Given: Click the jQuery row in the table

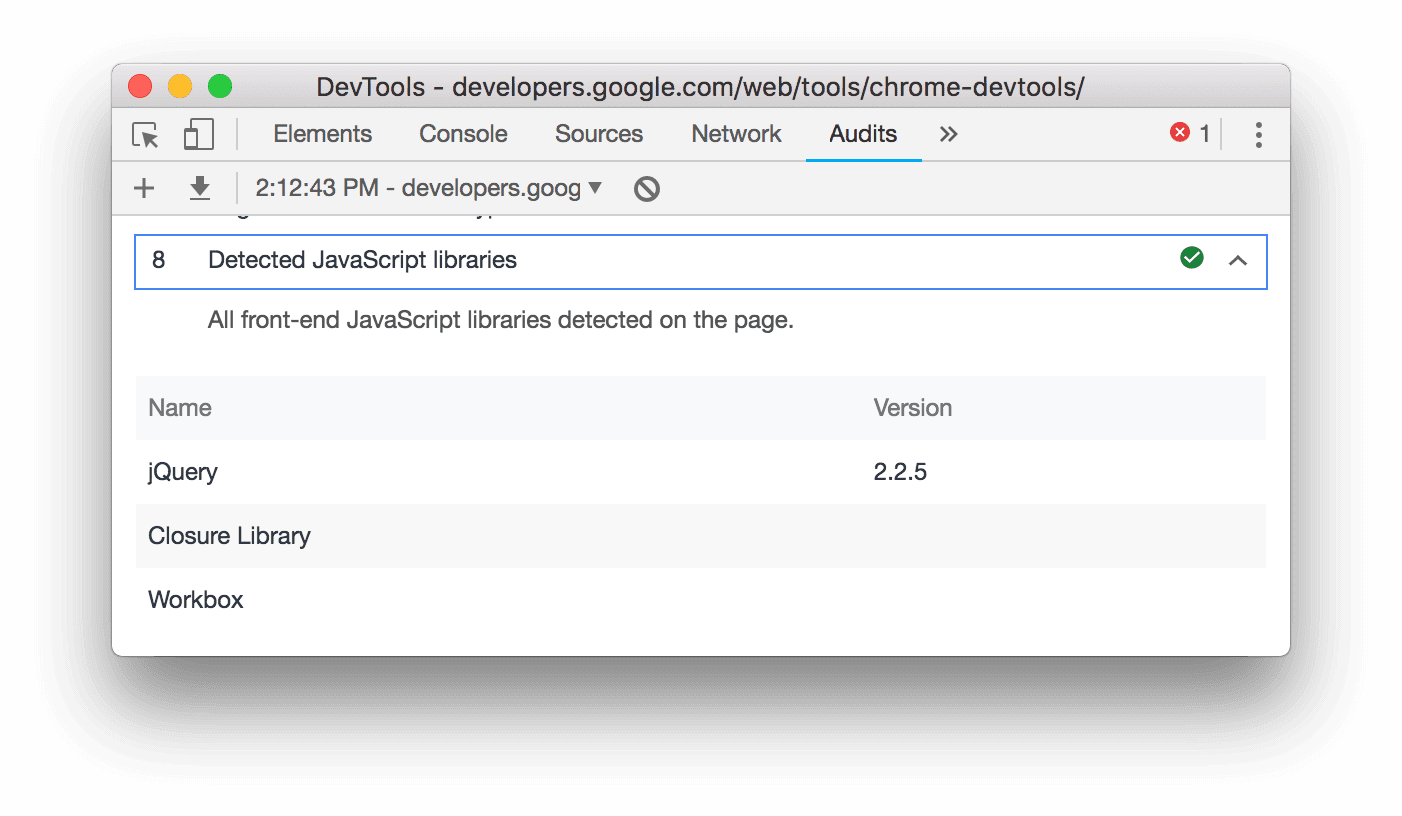Looking at the screenshot, I should pyautogui.click(x=400, y=471).
